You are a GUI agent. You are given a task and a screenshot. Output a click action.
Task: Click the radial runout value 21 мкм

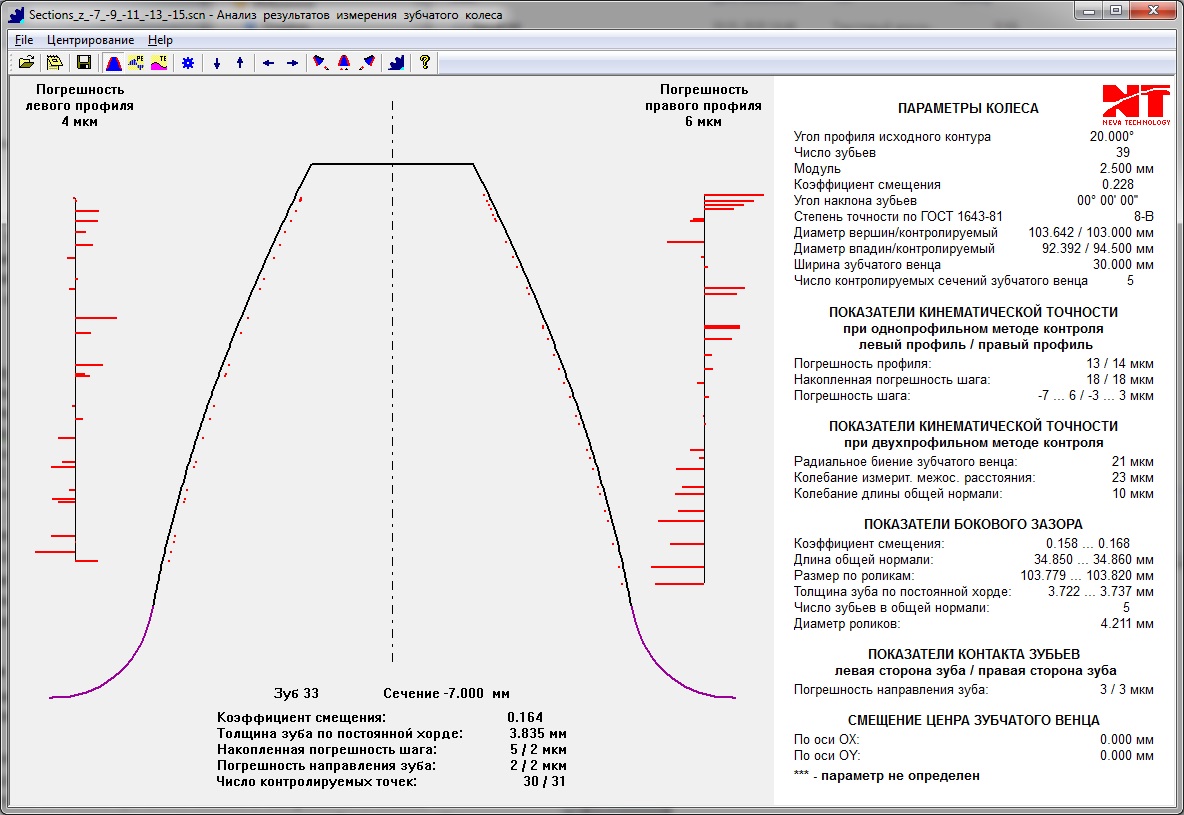click(x=1133, y=462)
